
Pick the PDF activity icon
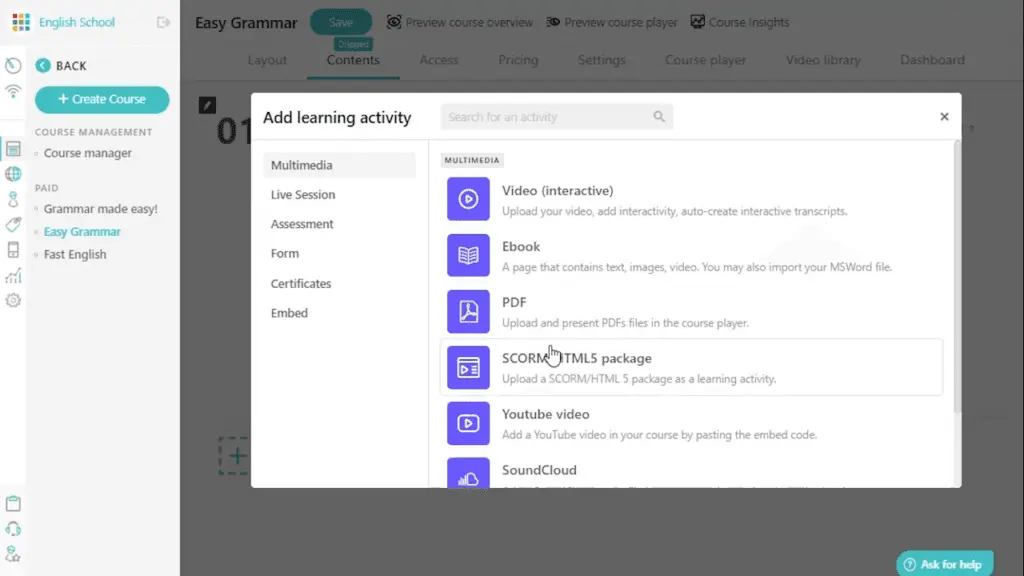[x=468, y=311]
